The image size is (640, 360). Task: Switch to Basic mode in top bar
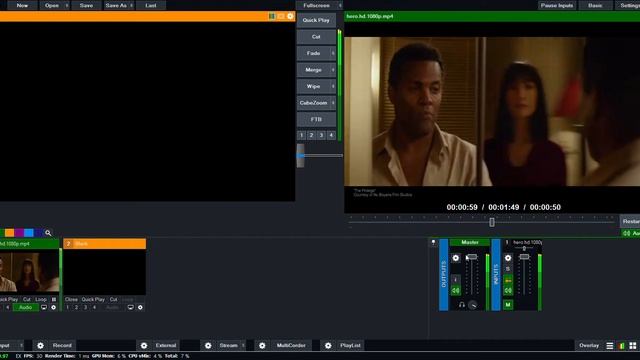pyautogui.click(x=595, y=5)
